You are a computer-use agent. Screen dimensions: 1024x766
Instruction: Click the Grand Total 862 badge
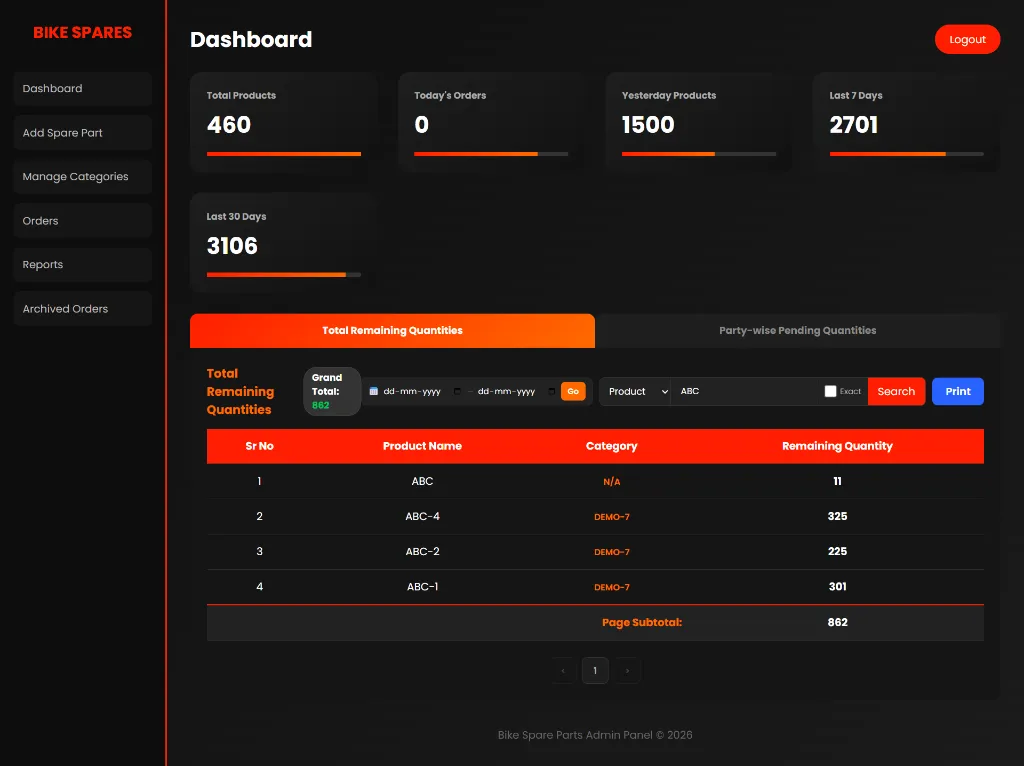point(332,391)
